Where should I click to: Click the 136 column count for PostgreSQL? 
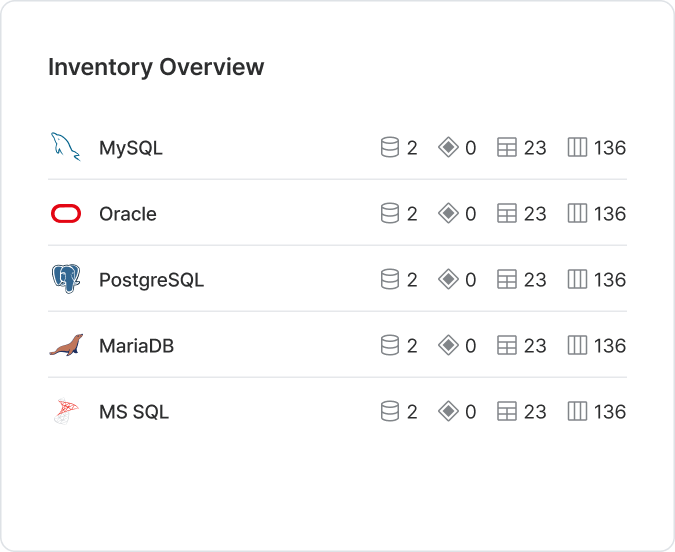(x=610, y=280)
